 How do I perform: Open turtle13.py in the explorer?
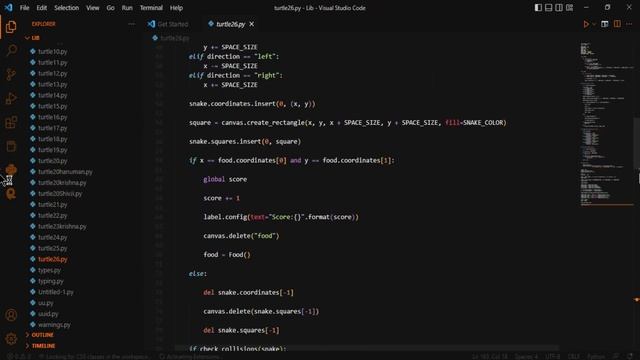pyautogui.click(x=53, y=84)
